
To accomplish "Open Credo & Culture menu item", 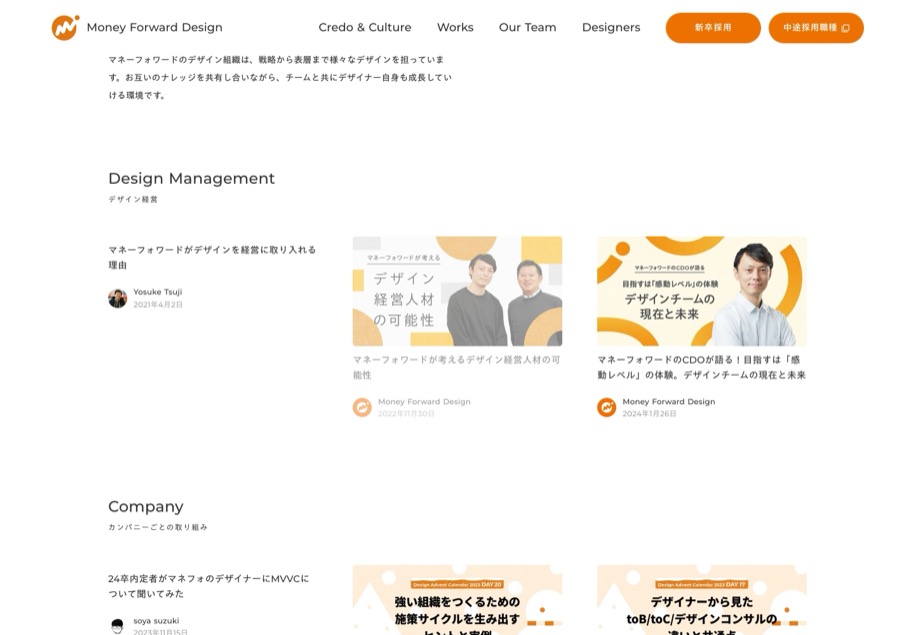I will coord(365,27).
